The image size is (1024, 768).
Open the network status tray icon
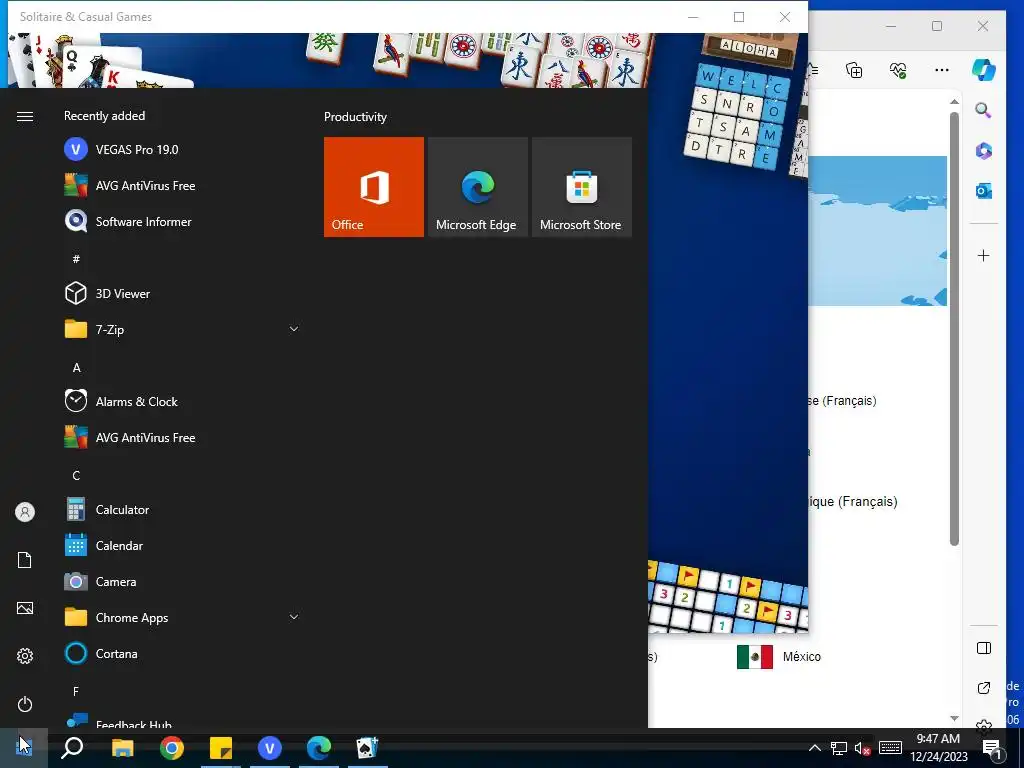coord(839,748)
